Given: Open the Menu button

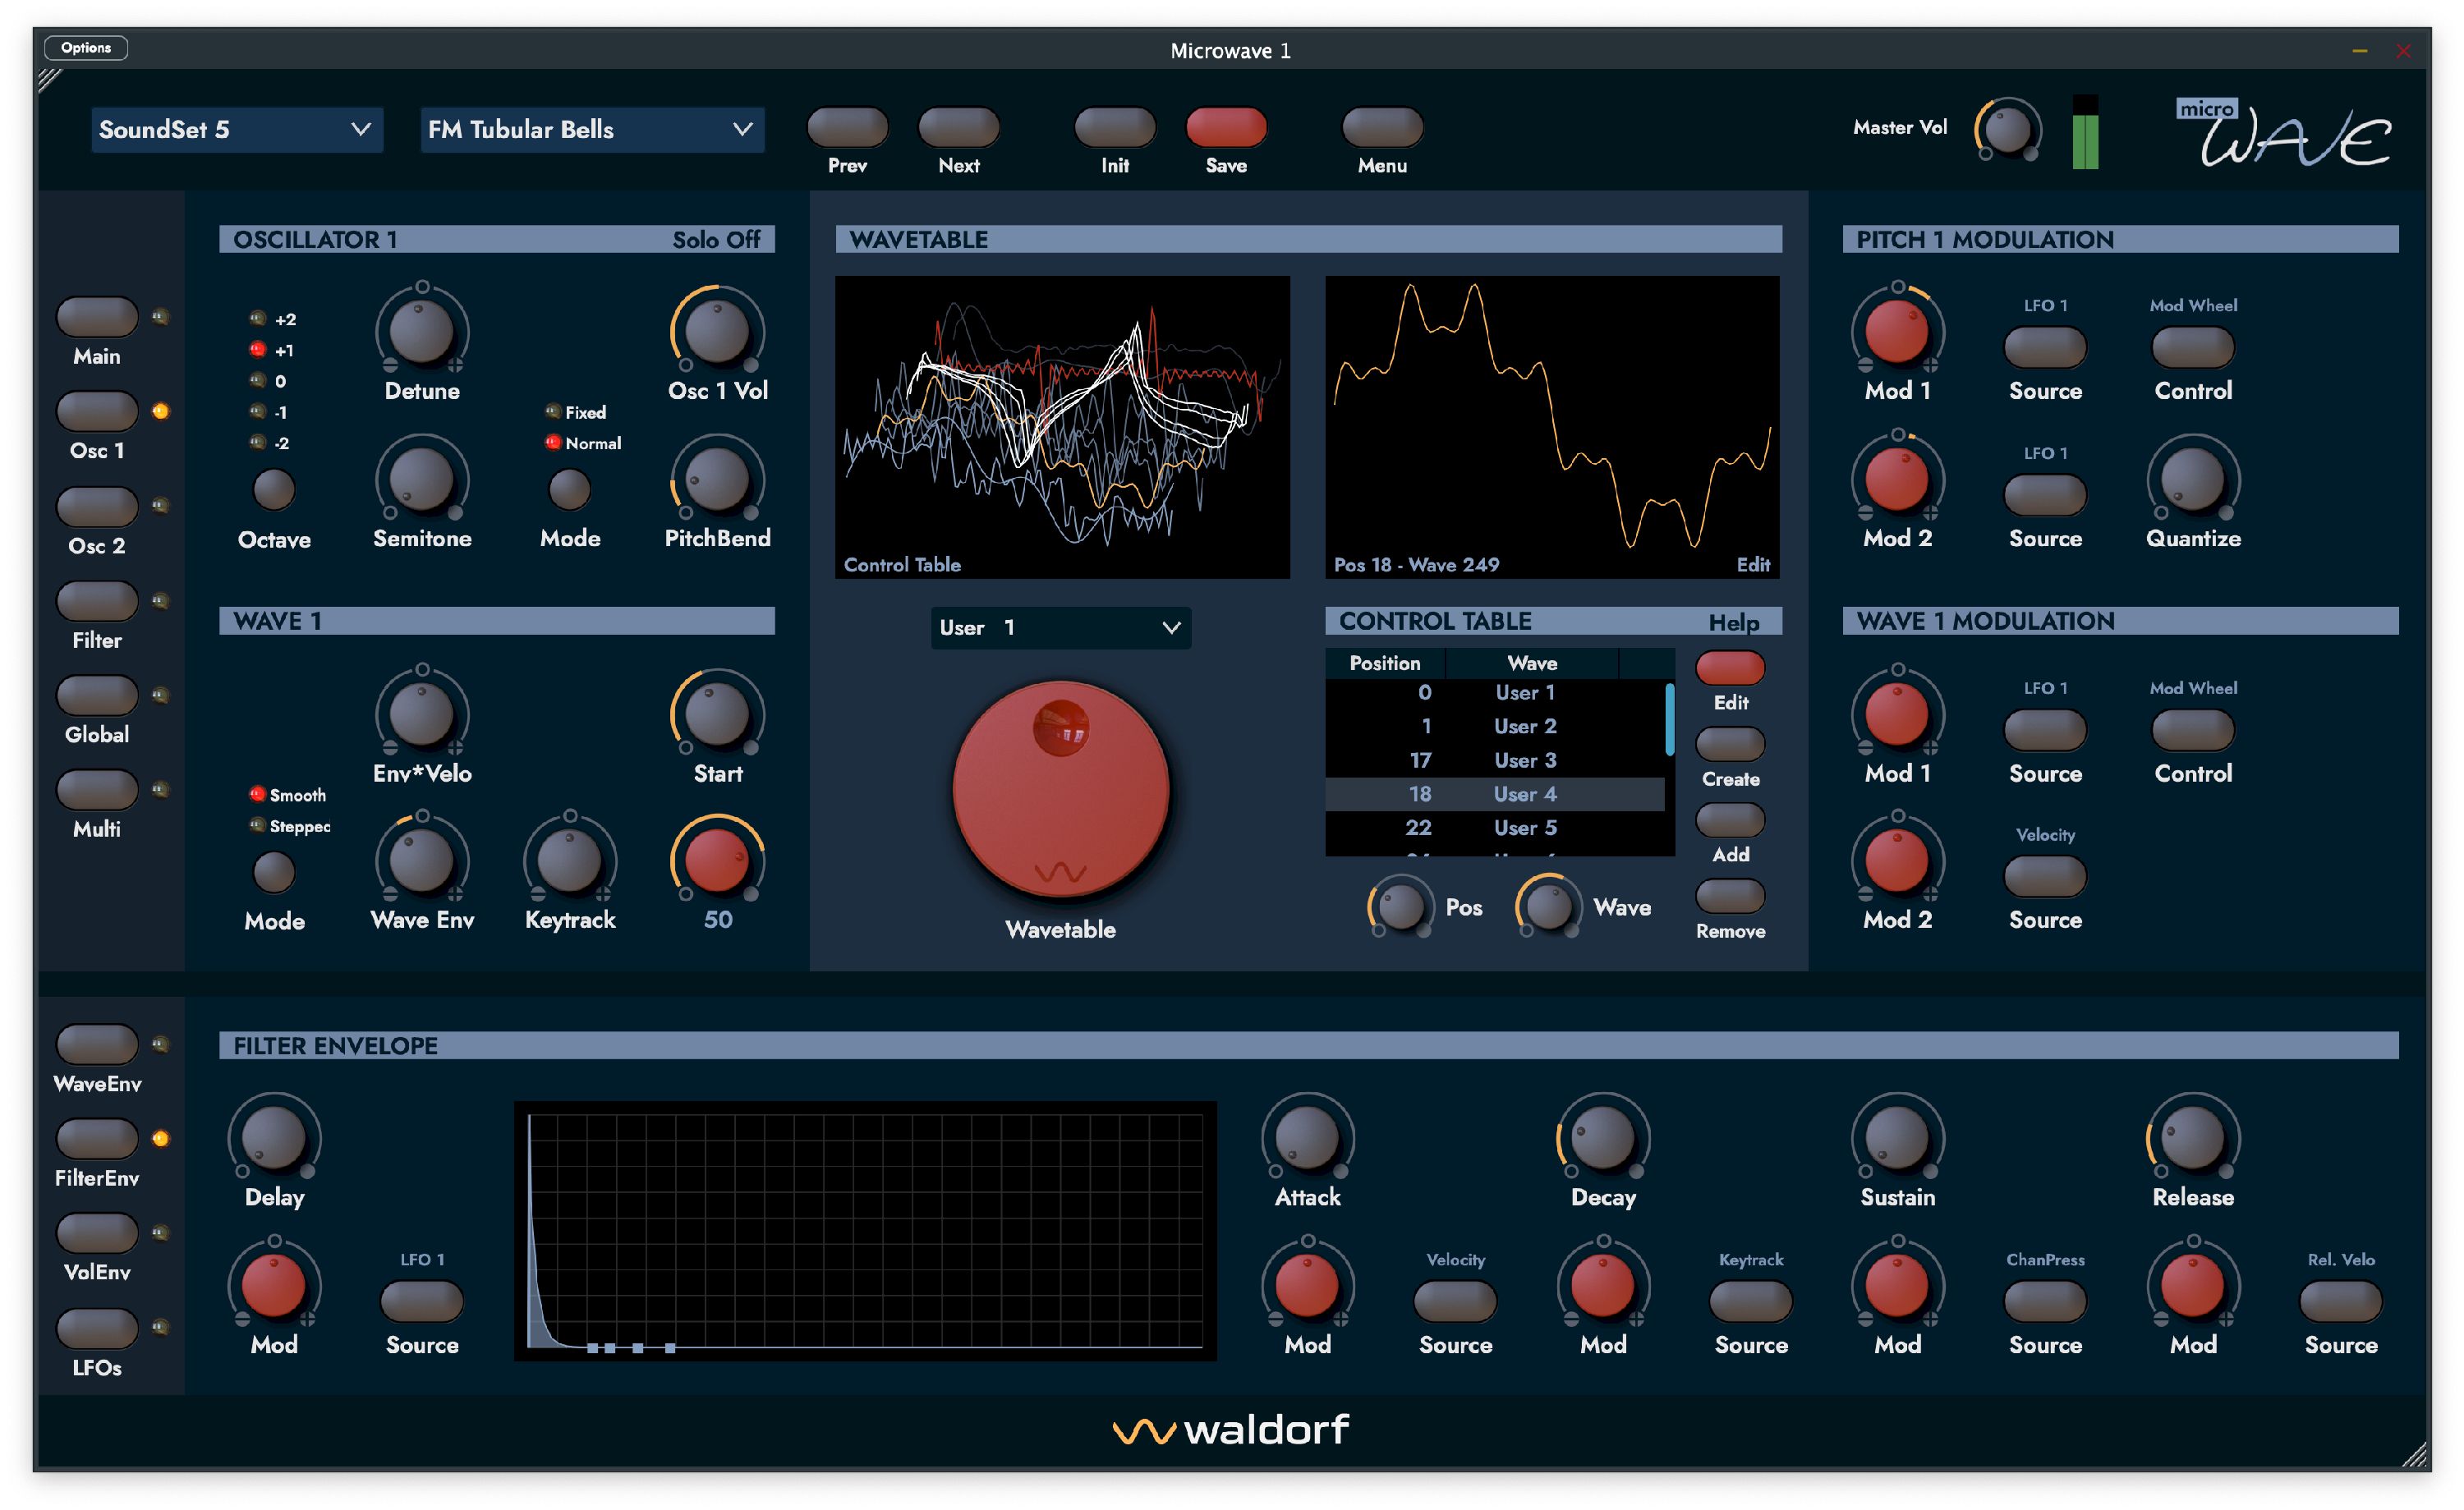Looking at the screenshot, I should pyautogui.click(x=1382, y=127).
